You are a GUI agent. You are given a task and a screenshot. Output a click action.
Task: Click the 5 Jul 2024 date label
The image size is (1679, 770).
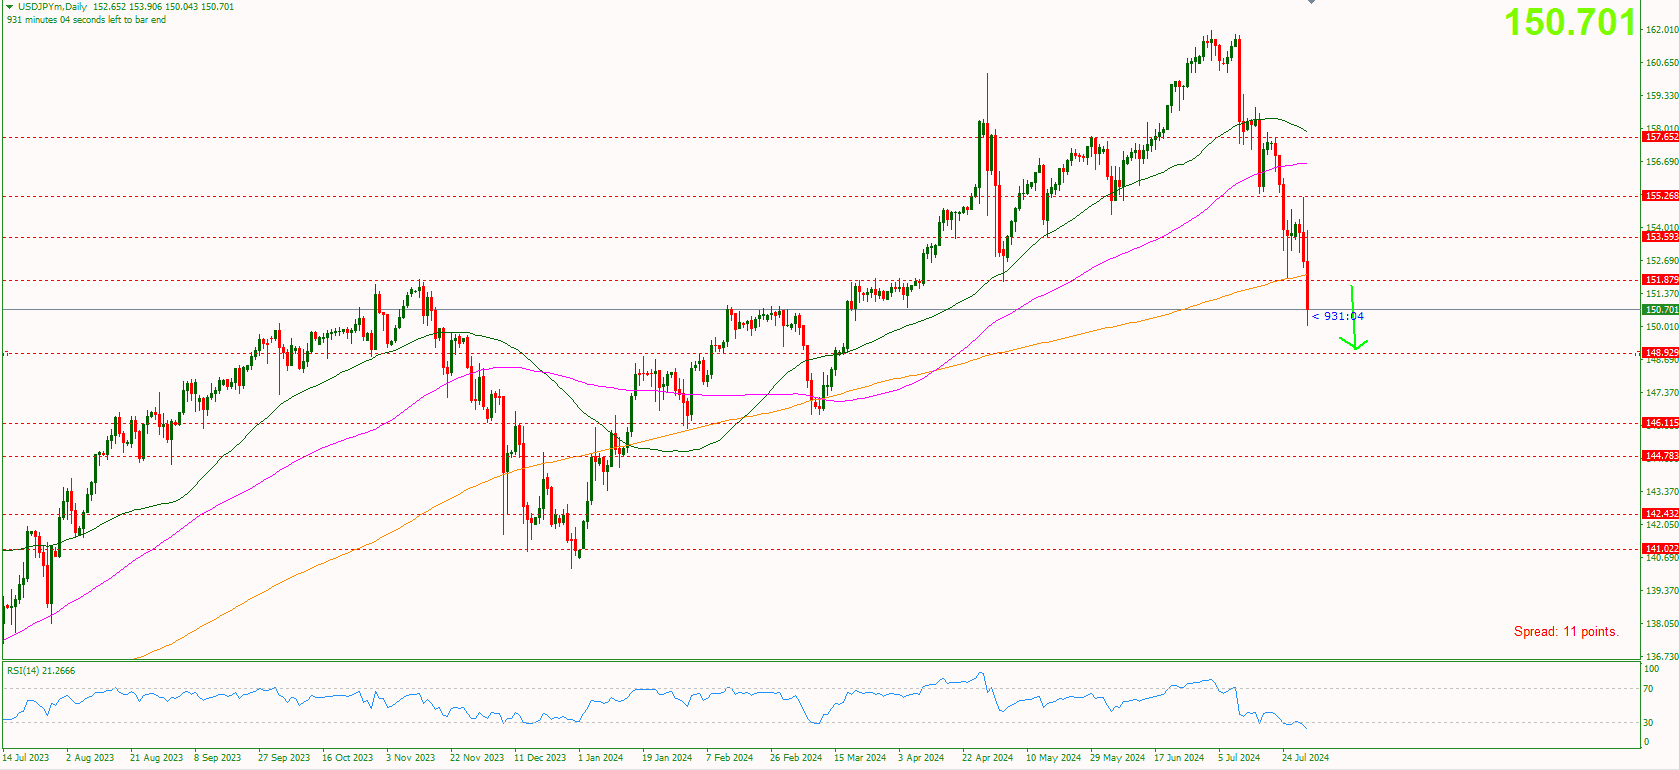point(1239,758)
